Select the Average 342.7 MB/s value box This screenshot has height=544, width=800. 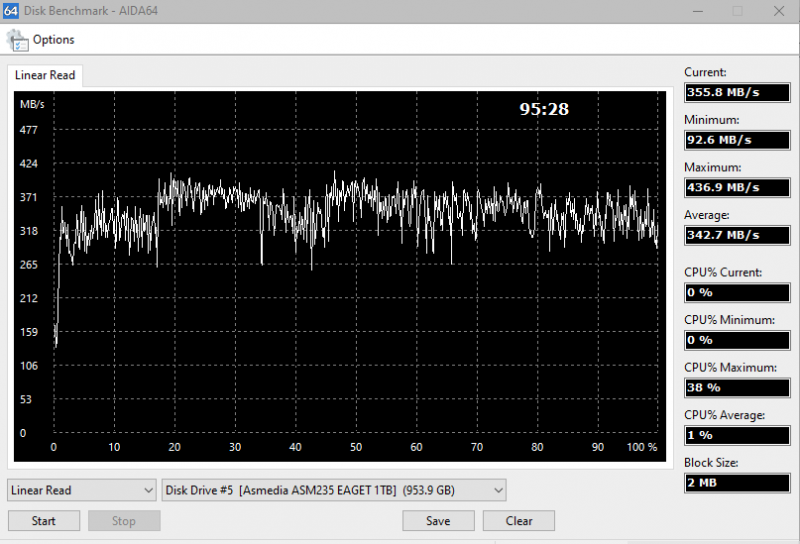736,235
